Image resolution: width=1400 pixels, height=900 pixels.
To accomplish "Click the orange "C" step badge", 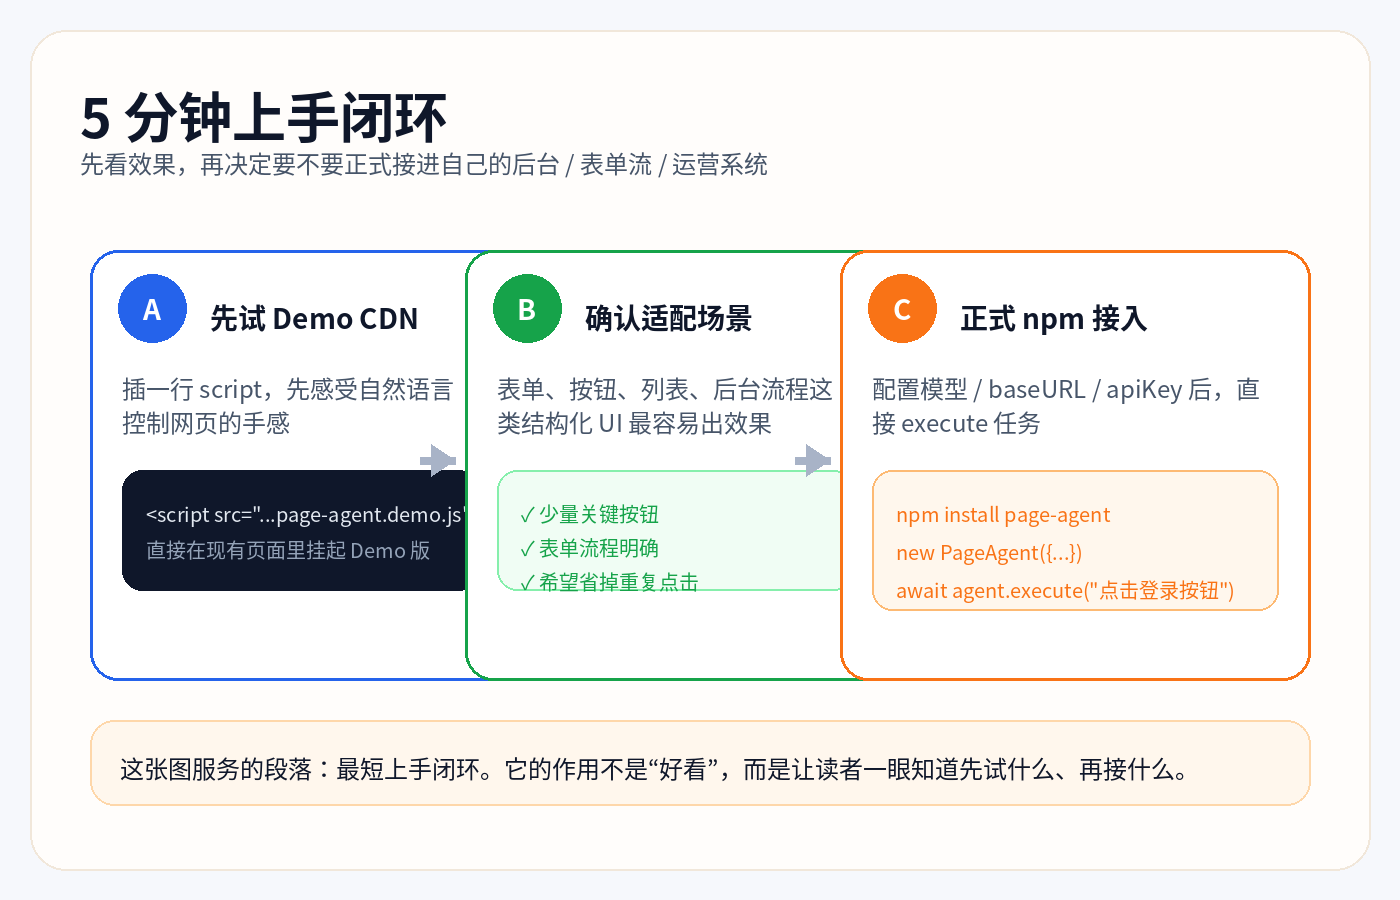I will coord(902,309).
